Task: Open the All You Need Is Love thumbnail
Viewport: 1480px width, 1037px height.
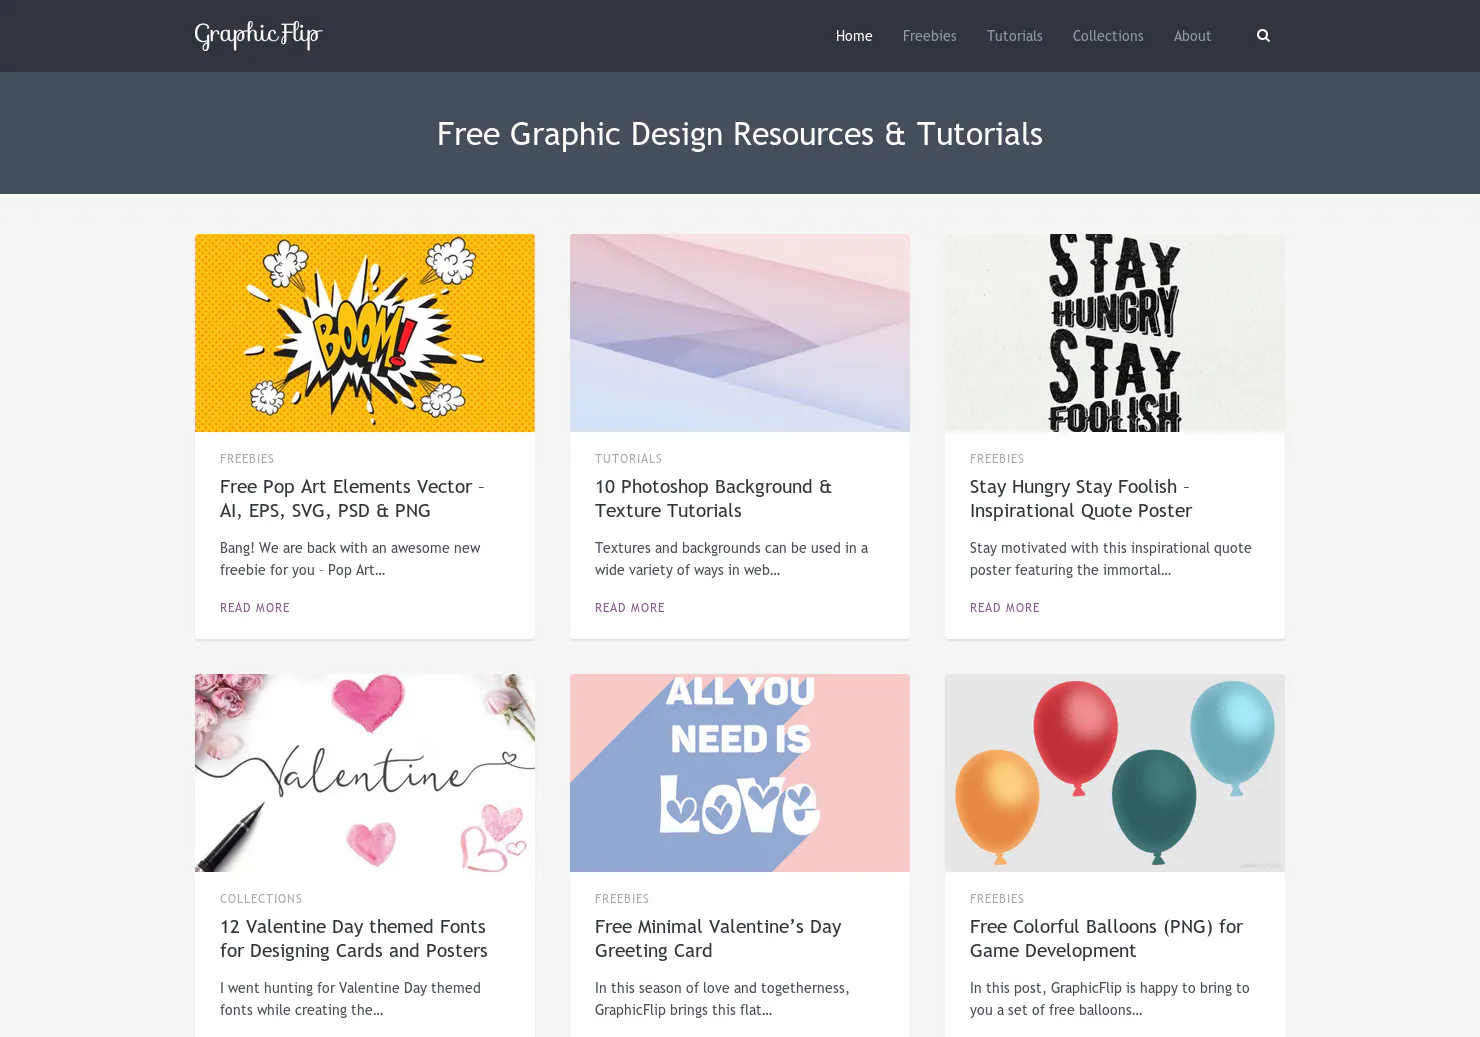Action: pyautogui.click(x=740, y=773)
